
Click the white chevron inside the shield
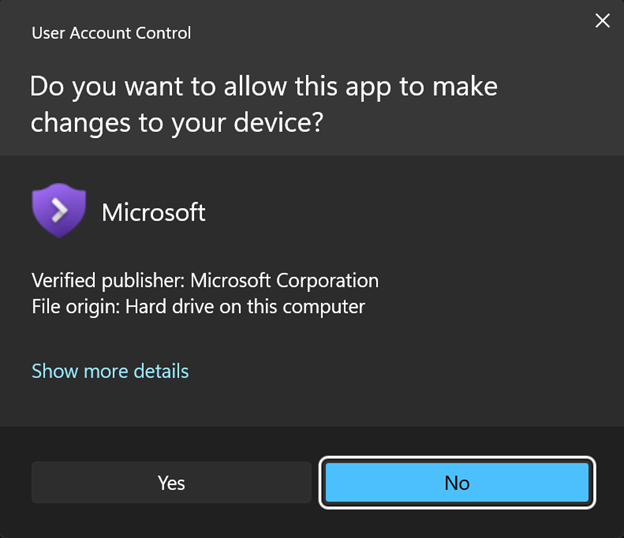tap(59, 209)
